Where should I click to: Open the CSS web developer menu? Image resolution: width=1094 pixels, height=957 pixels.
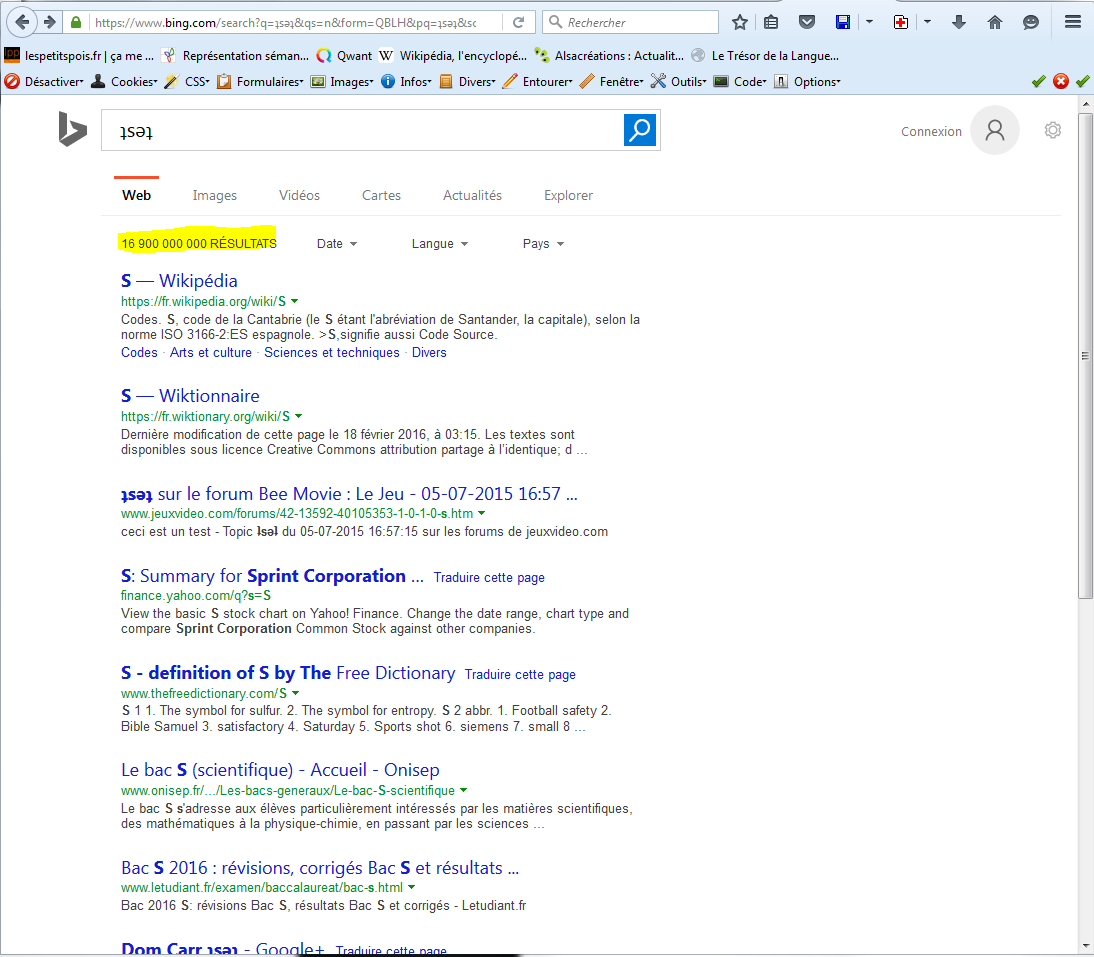click(x=189, y=82)
